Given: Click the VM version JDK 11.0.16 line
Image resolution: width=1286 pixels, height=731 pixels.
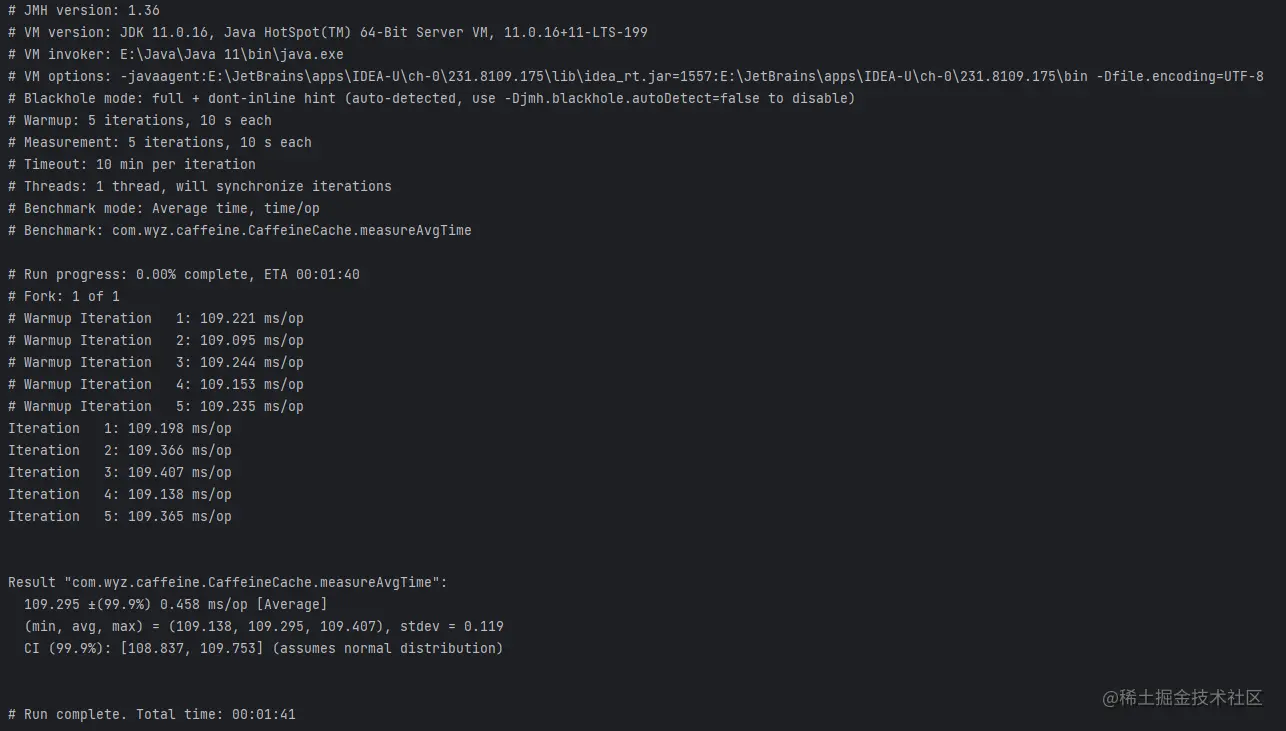Looking at the screenshot, I should coord(328,32).
